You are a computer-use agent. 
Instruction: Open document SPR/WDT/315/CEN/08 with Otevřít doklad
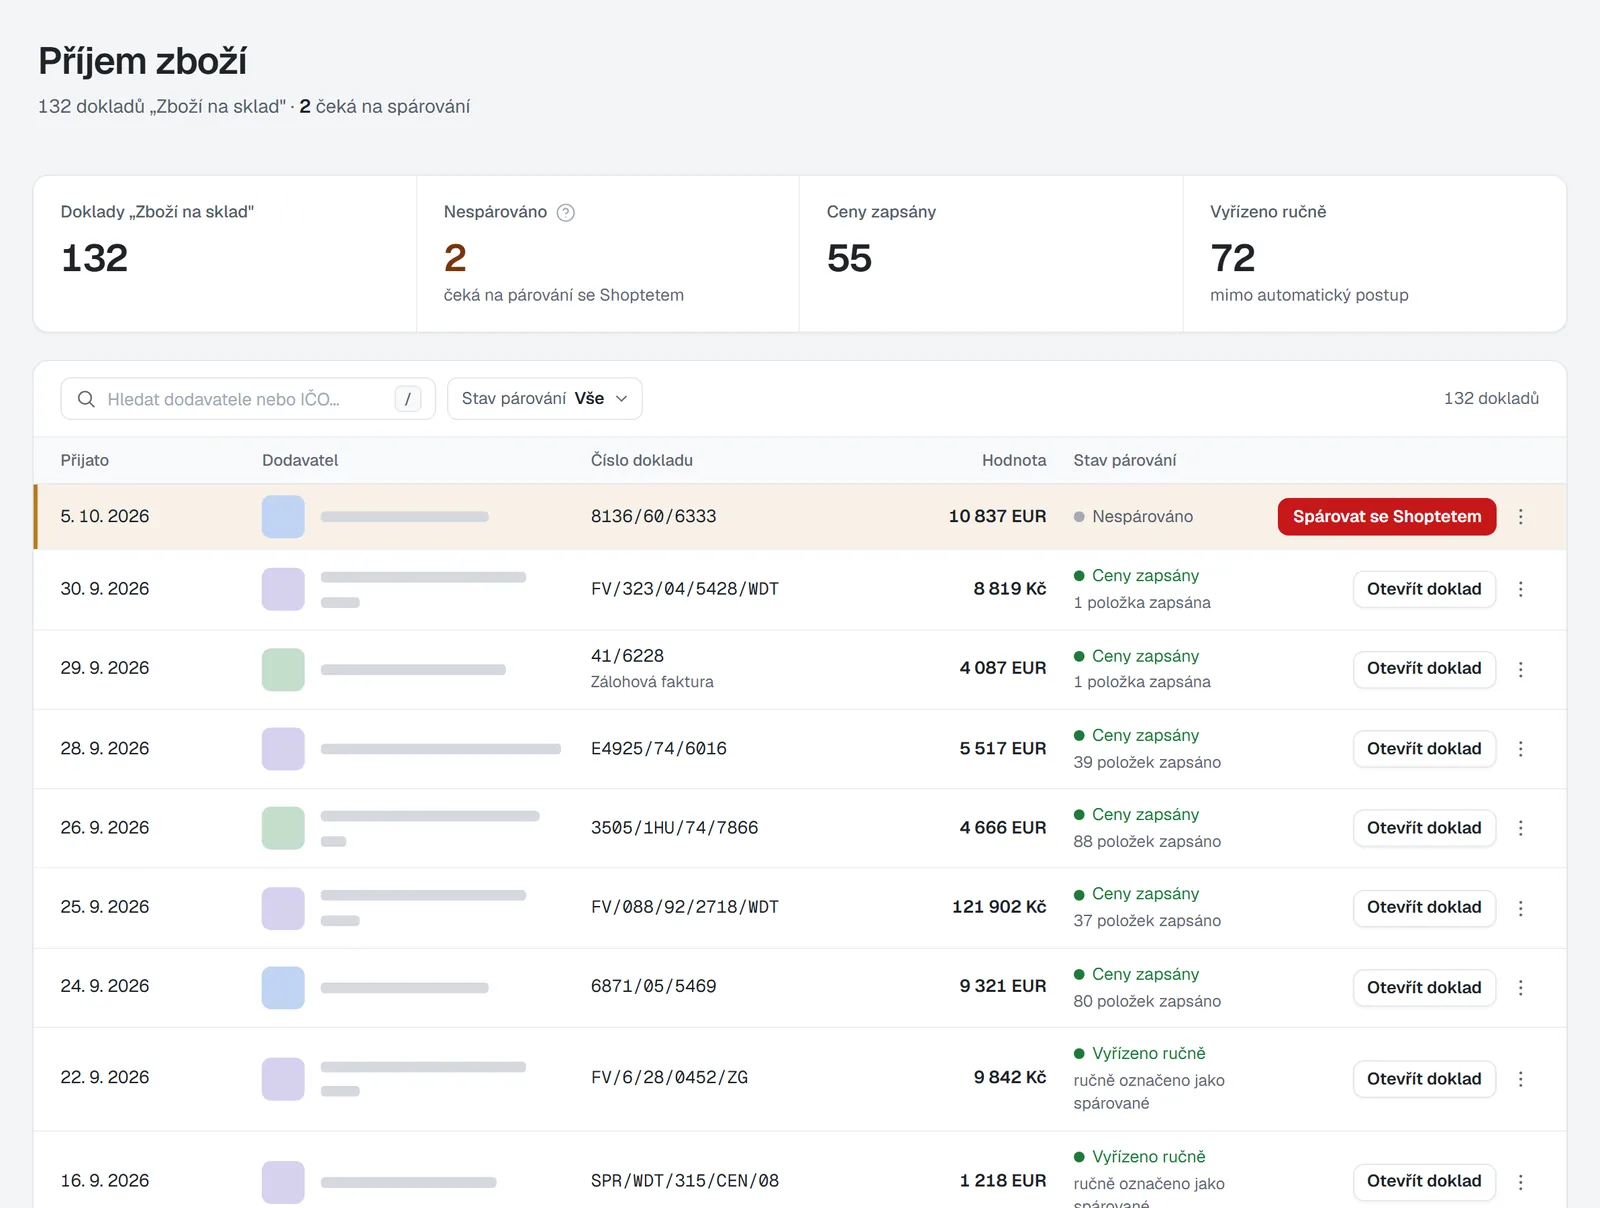coord(1424,1182)
